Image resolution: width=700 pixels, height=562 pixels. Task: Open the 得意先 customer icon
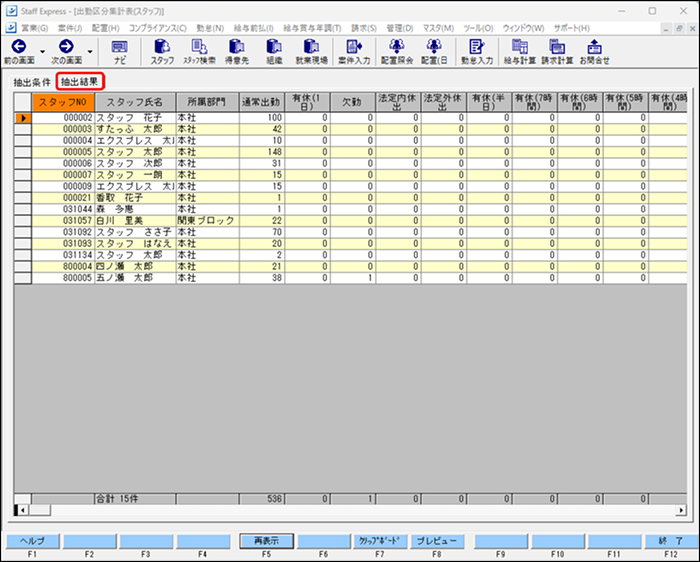coord(237,46)
